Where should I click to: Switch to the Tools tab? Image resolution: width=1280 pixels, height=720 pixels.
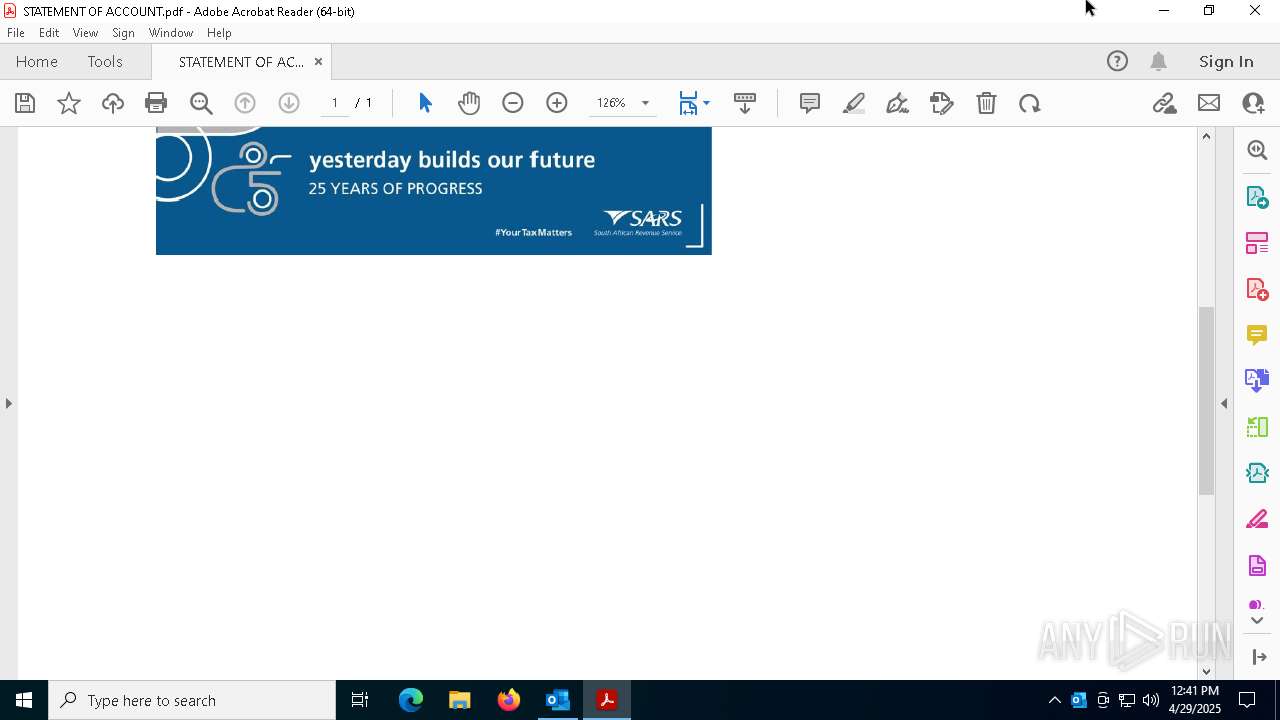pyautogui.click(x=105, y=61)
